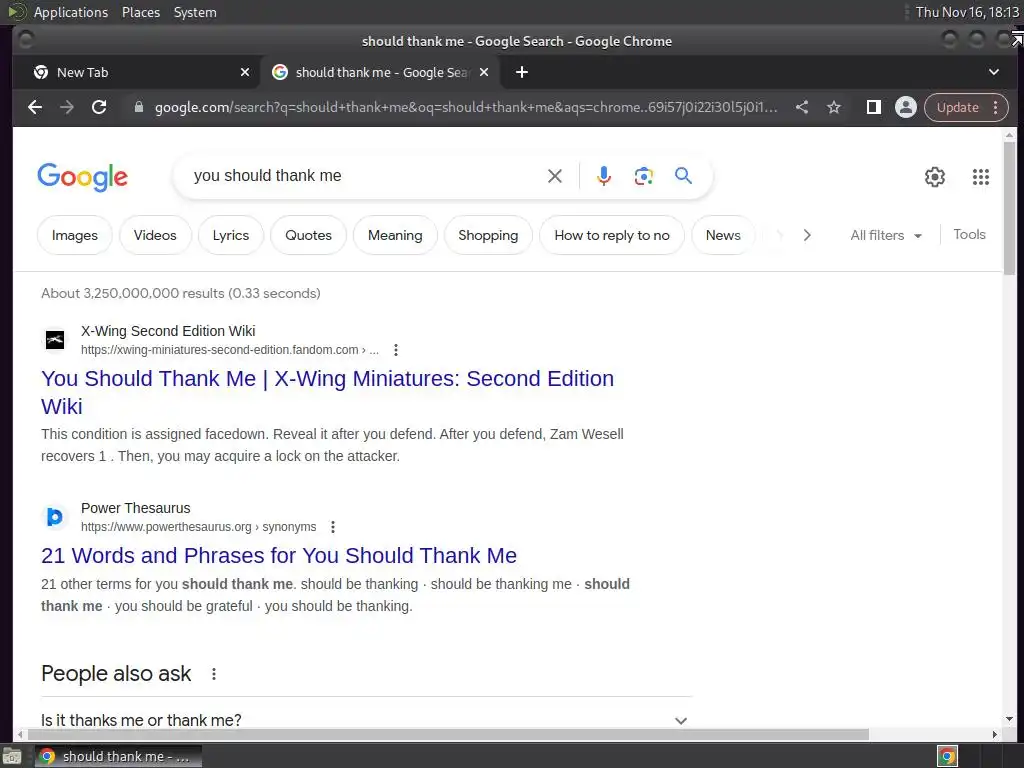Viewport: 1024px width, 768px height.
Task: Click the About 3,250,000,000 results text
Action: 181,293
